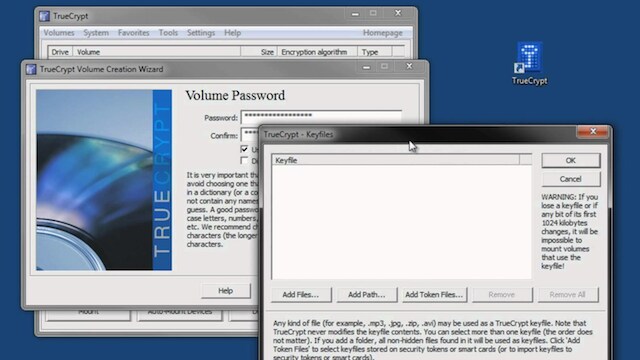Confirm keyfiles with the OK button

coord(571,160)
